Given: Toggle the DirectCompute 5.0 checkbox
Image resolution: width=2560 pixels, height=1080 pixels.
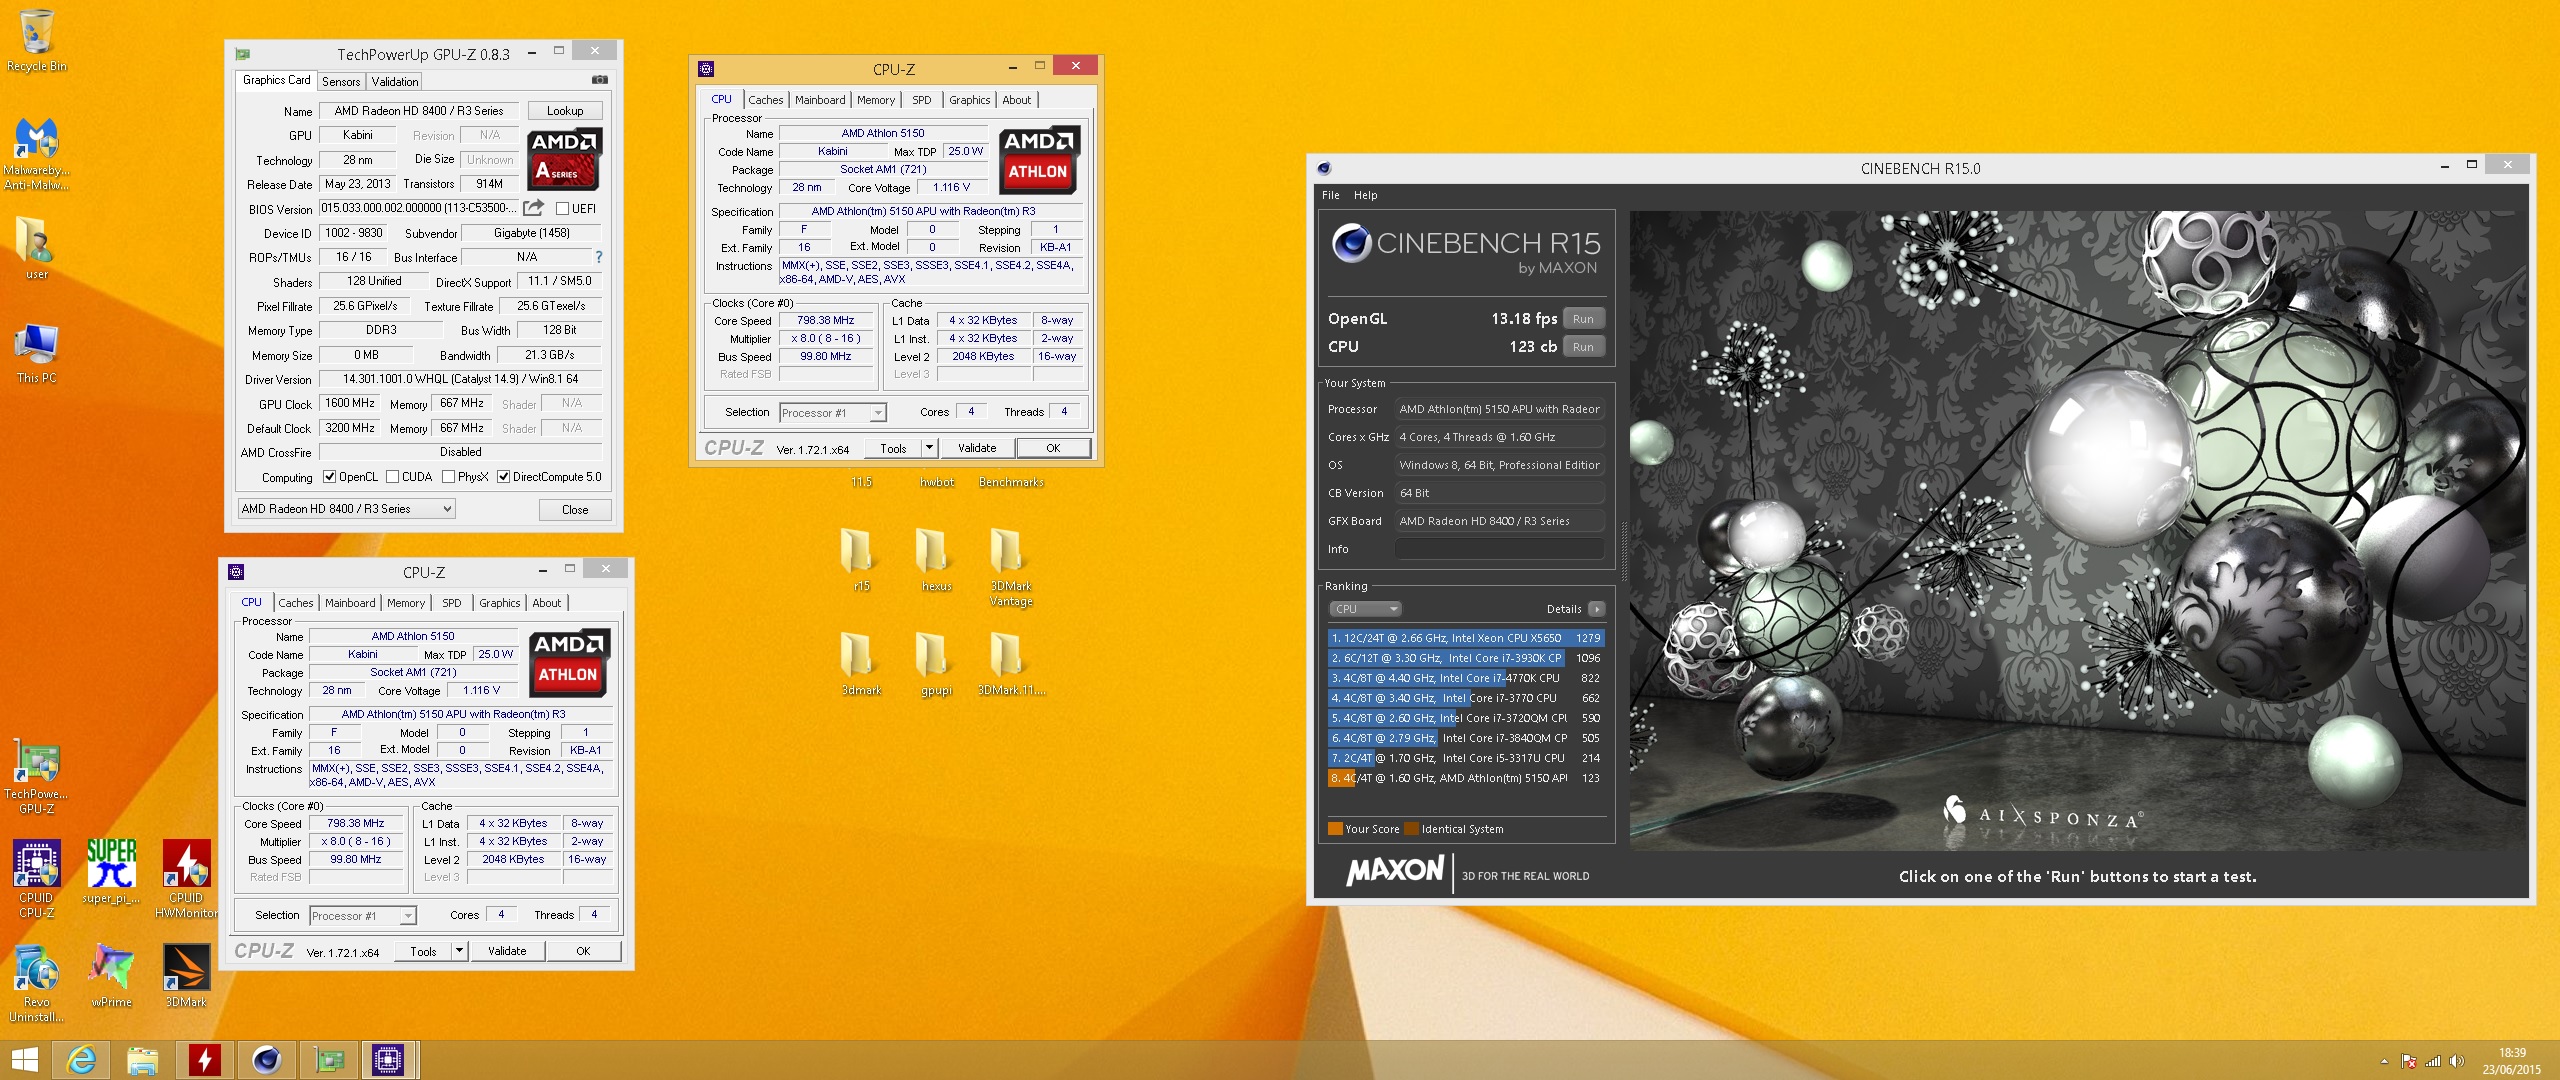Looking at the screenshot, I should pos(503,477).
